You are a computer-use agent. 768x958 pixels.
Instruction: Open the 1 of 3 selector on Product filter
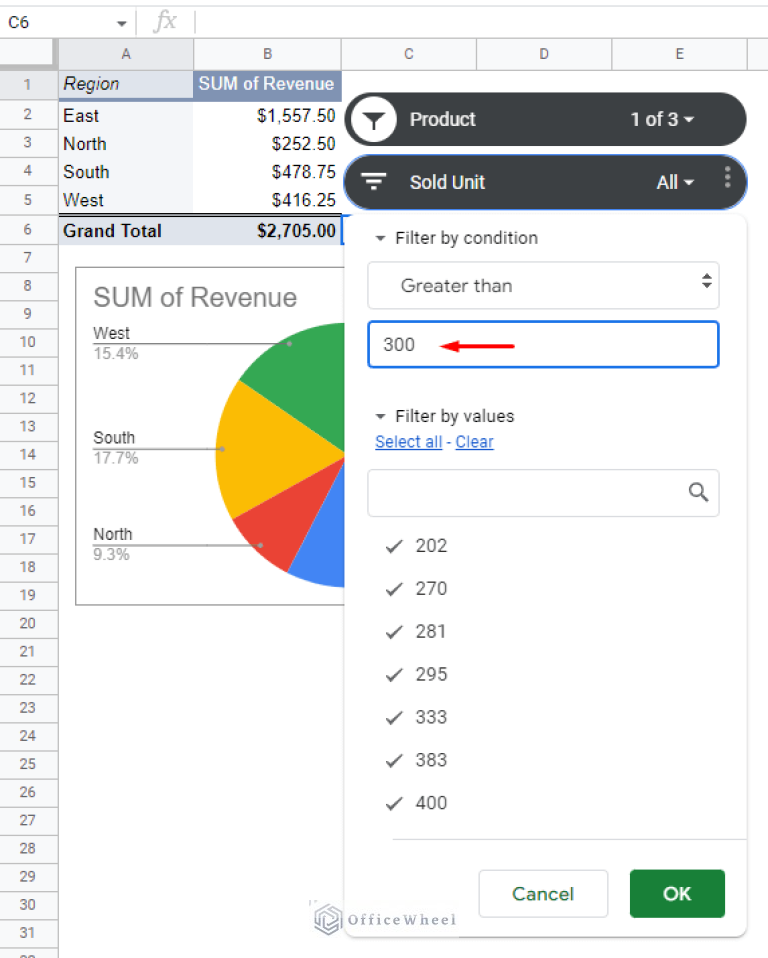[662, 119]
